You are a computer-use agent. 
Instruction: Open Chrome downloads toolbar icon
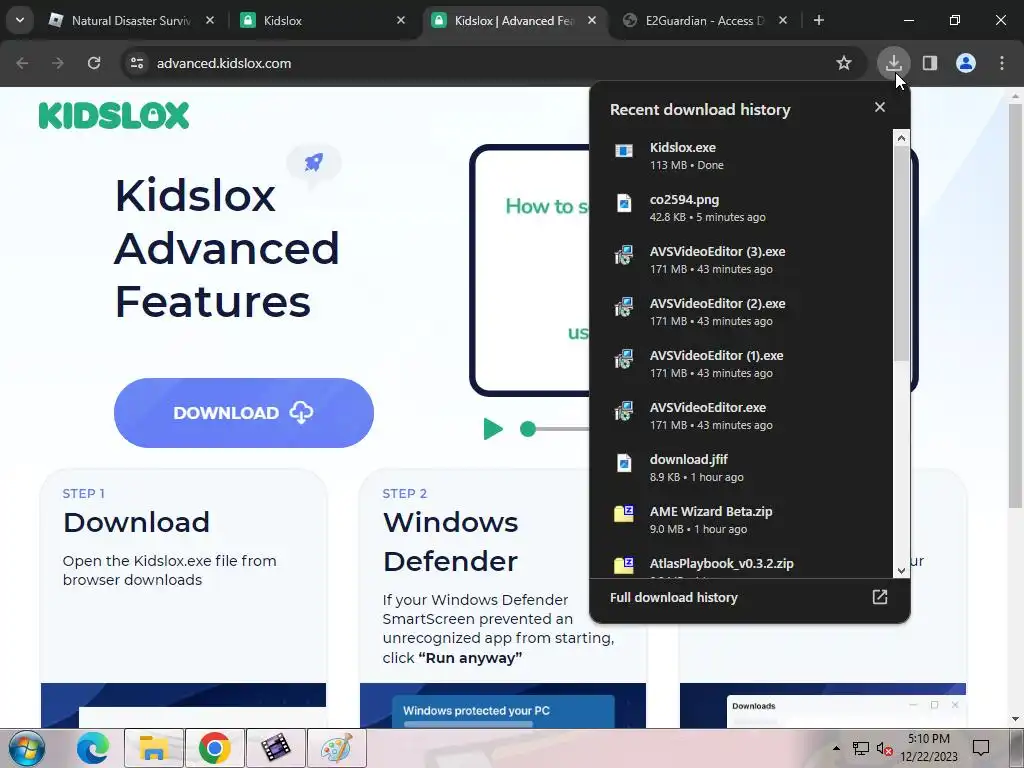tap(893, 63)
